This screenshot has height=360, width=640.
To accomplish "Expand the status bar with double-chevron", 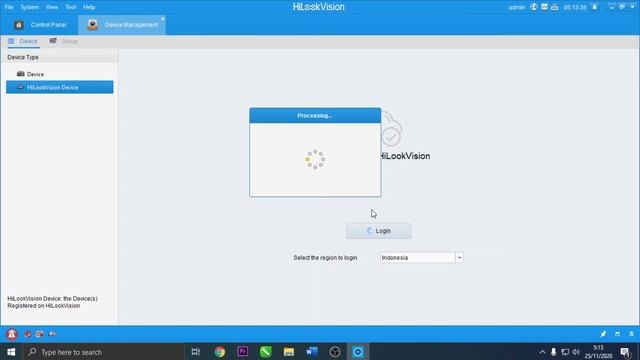I will 631,334.
